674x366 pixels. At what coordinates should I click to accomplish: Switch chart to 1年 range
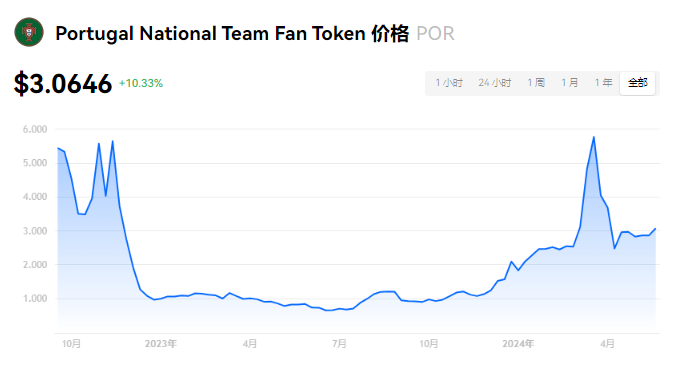pos(603,83)
